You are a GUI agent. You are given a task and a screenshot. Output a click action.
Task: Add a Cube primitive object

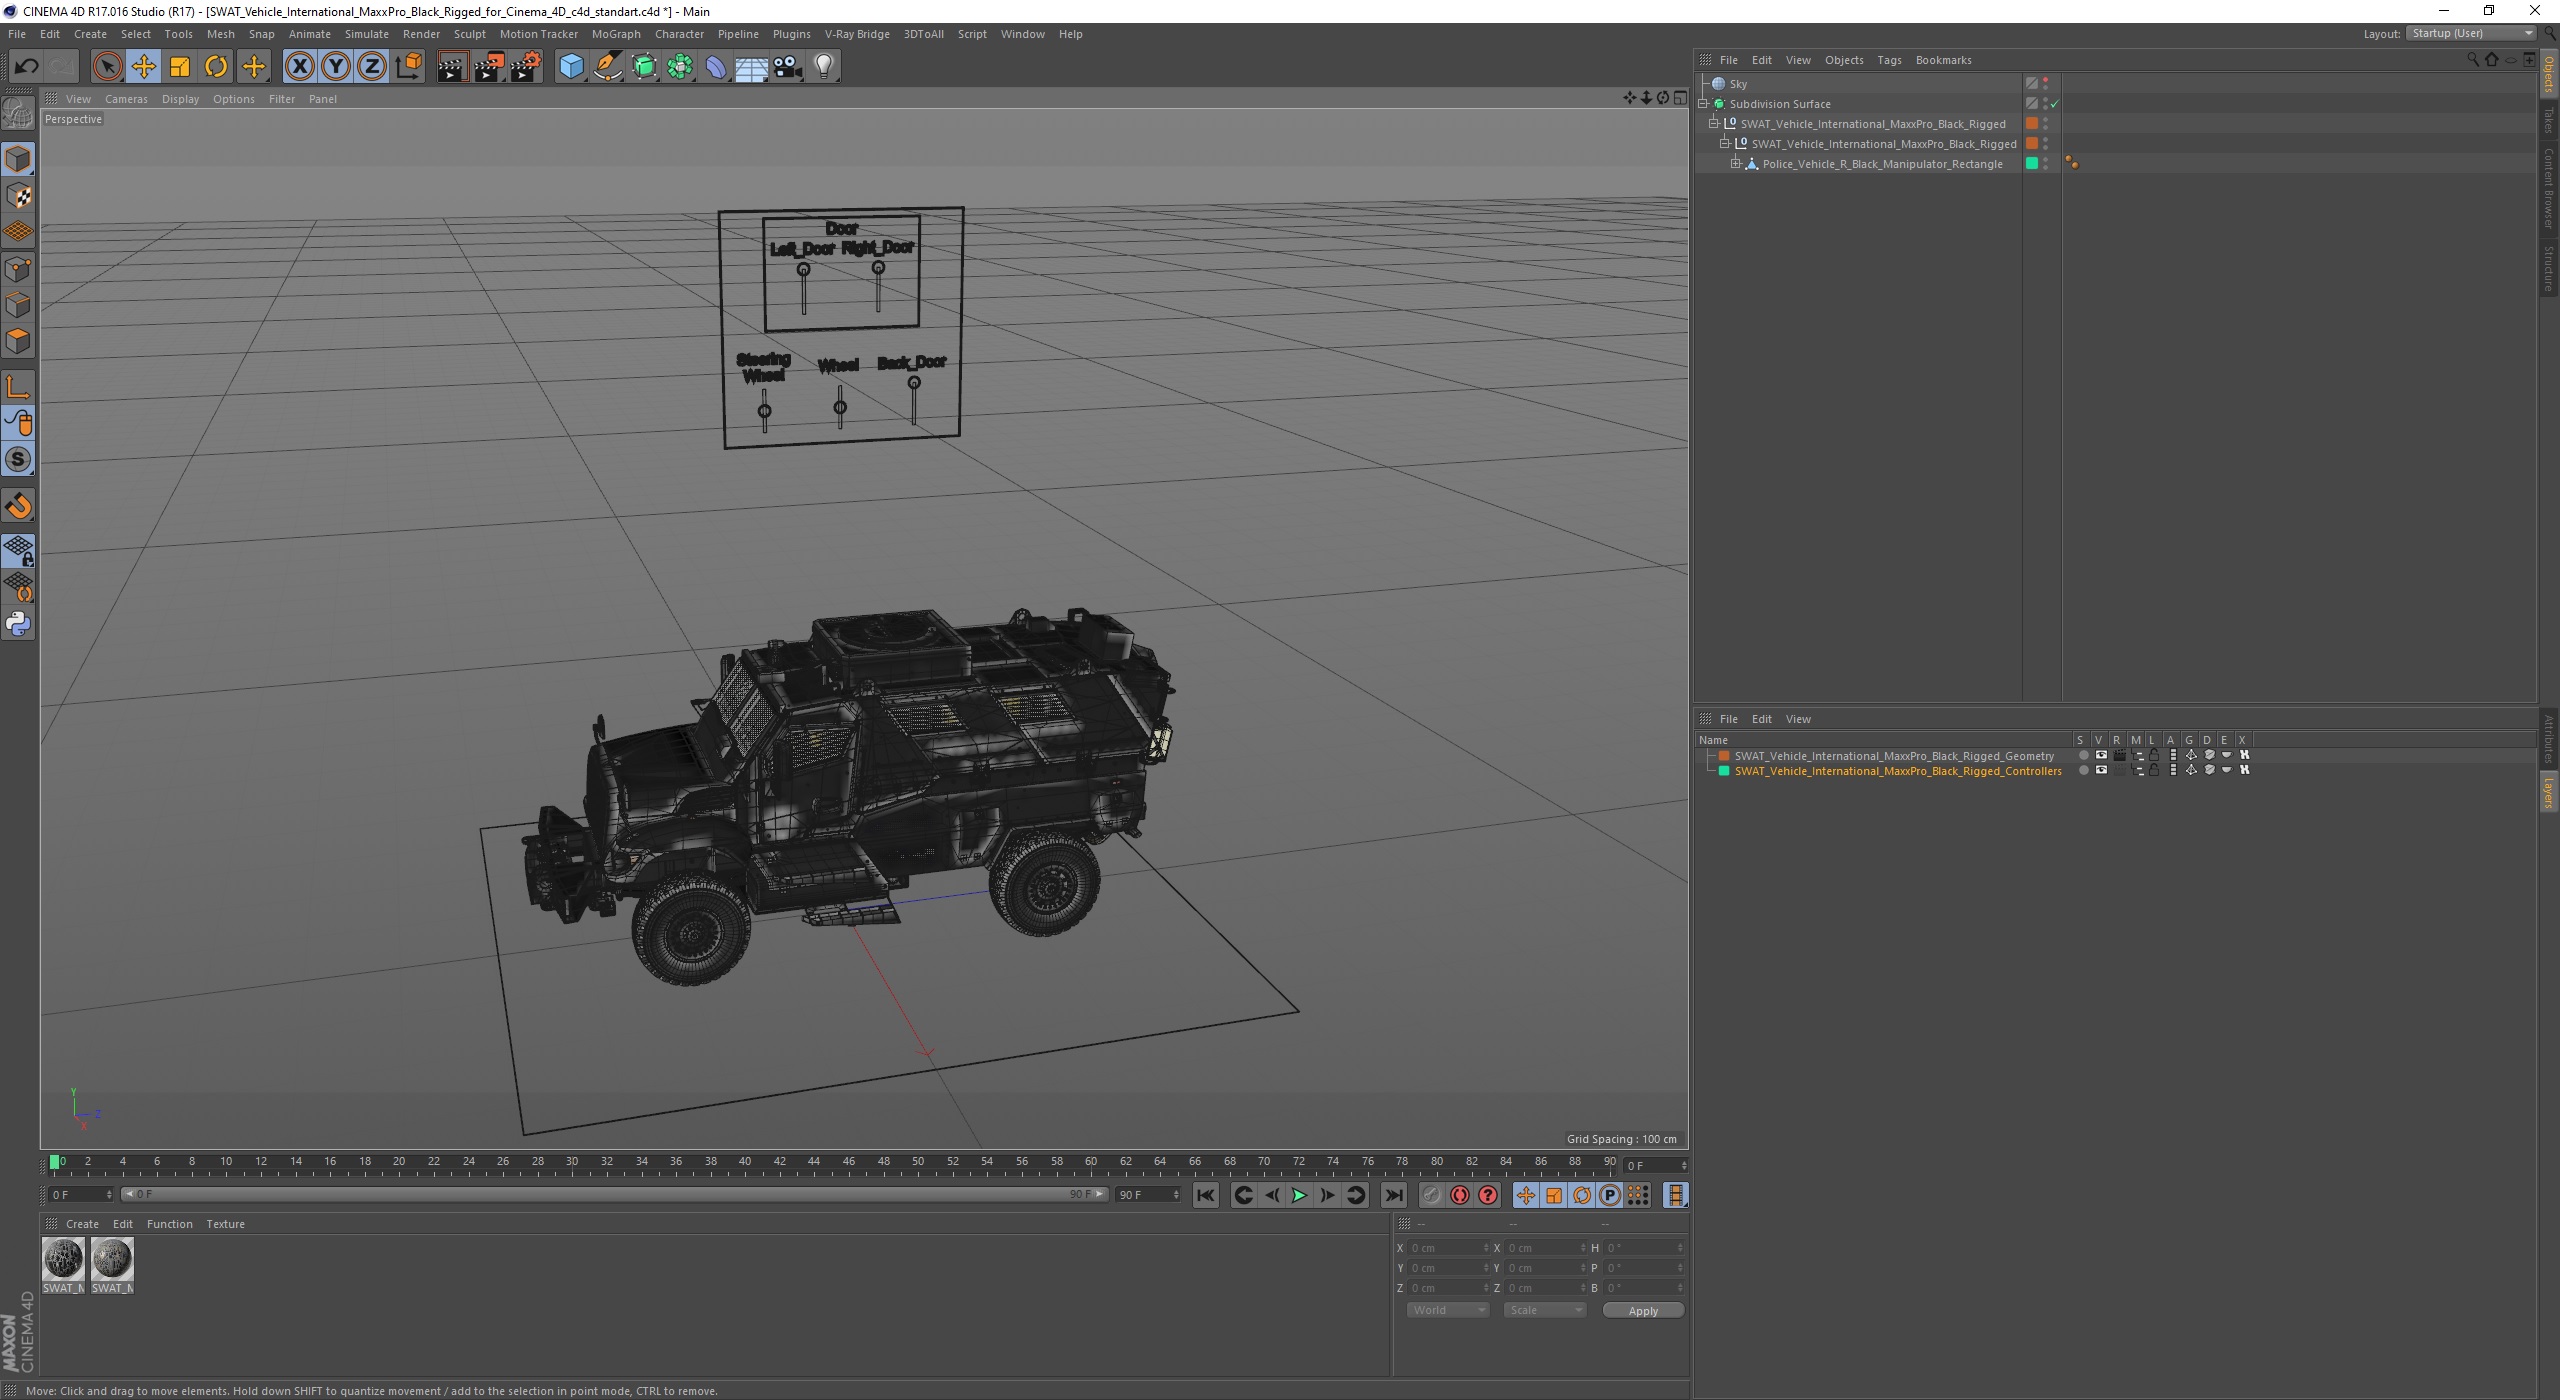(x=571, y=67)
